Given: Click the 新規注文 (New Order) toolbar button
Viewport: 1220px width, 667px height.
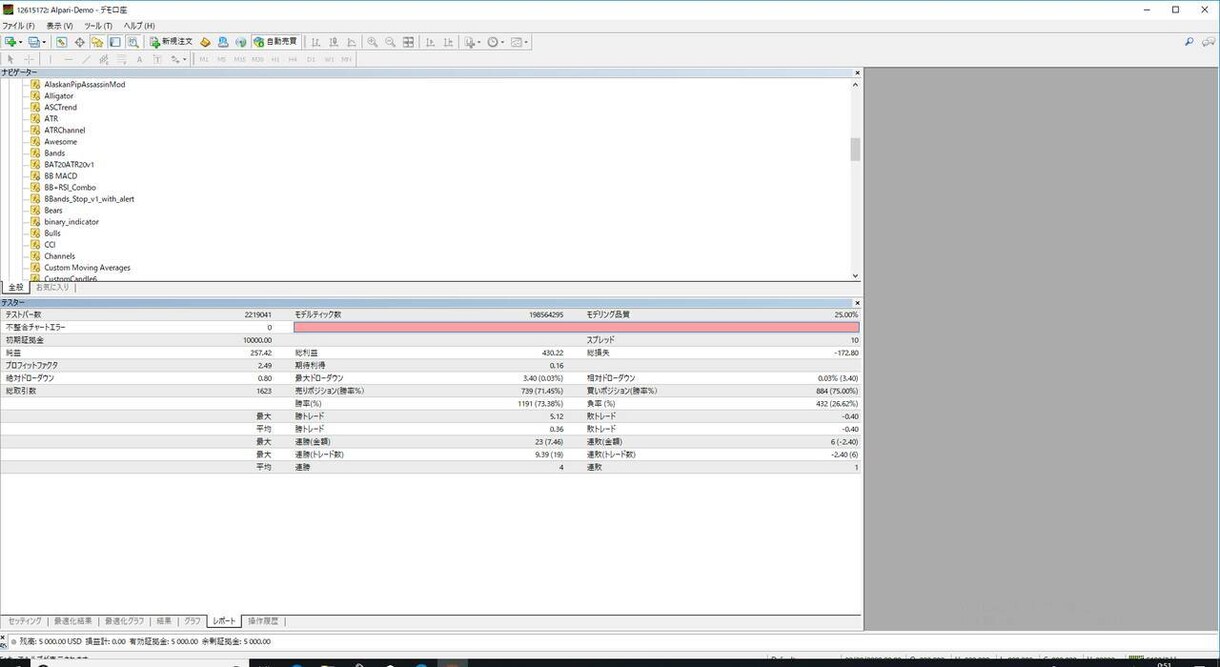Looking at the screenshot, I should click(171, 42).
